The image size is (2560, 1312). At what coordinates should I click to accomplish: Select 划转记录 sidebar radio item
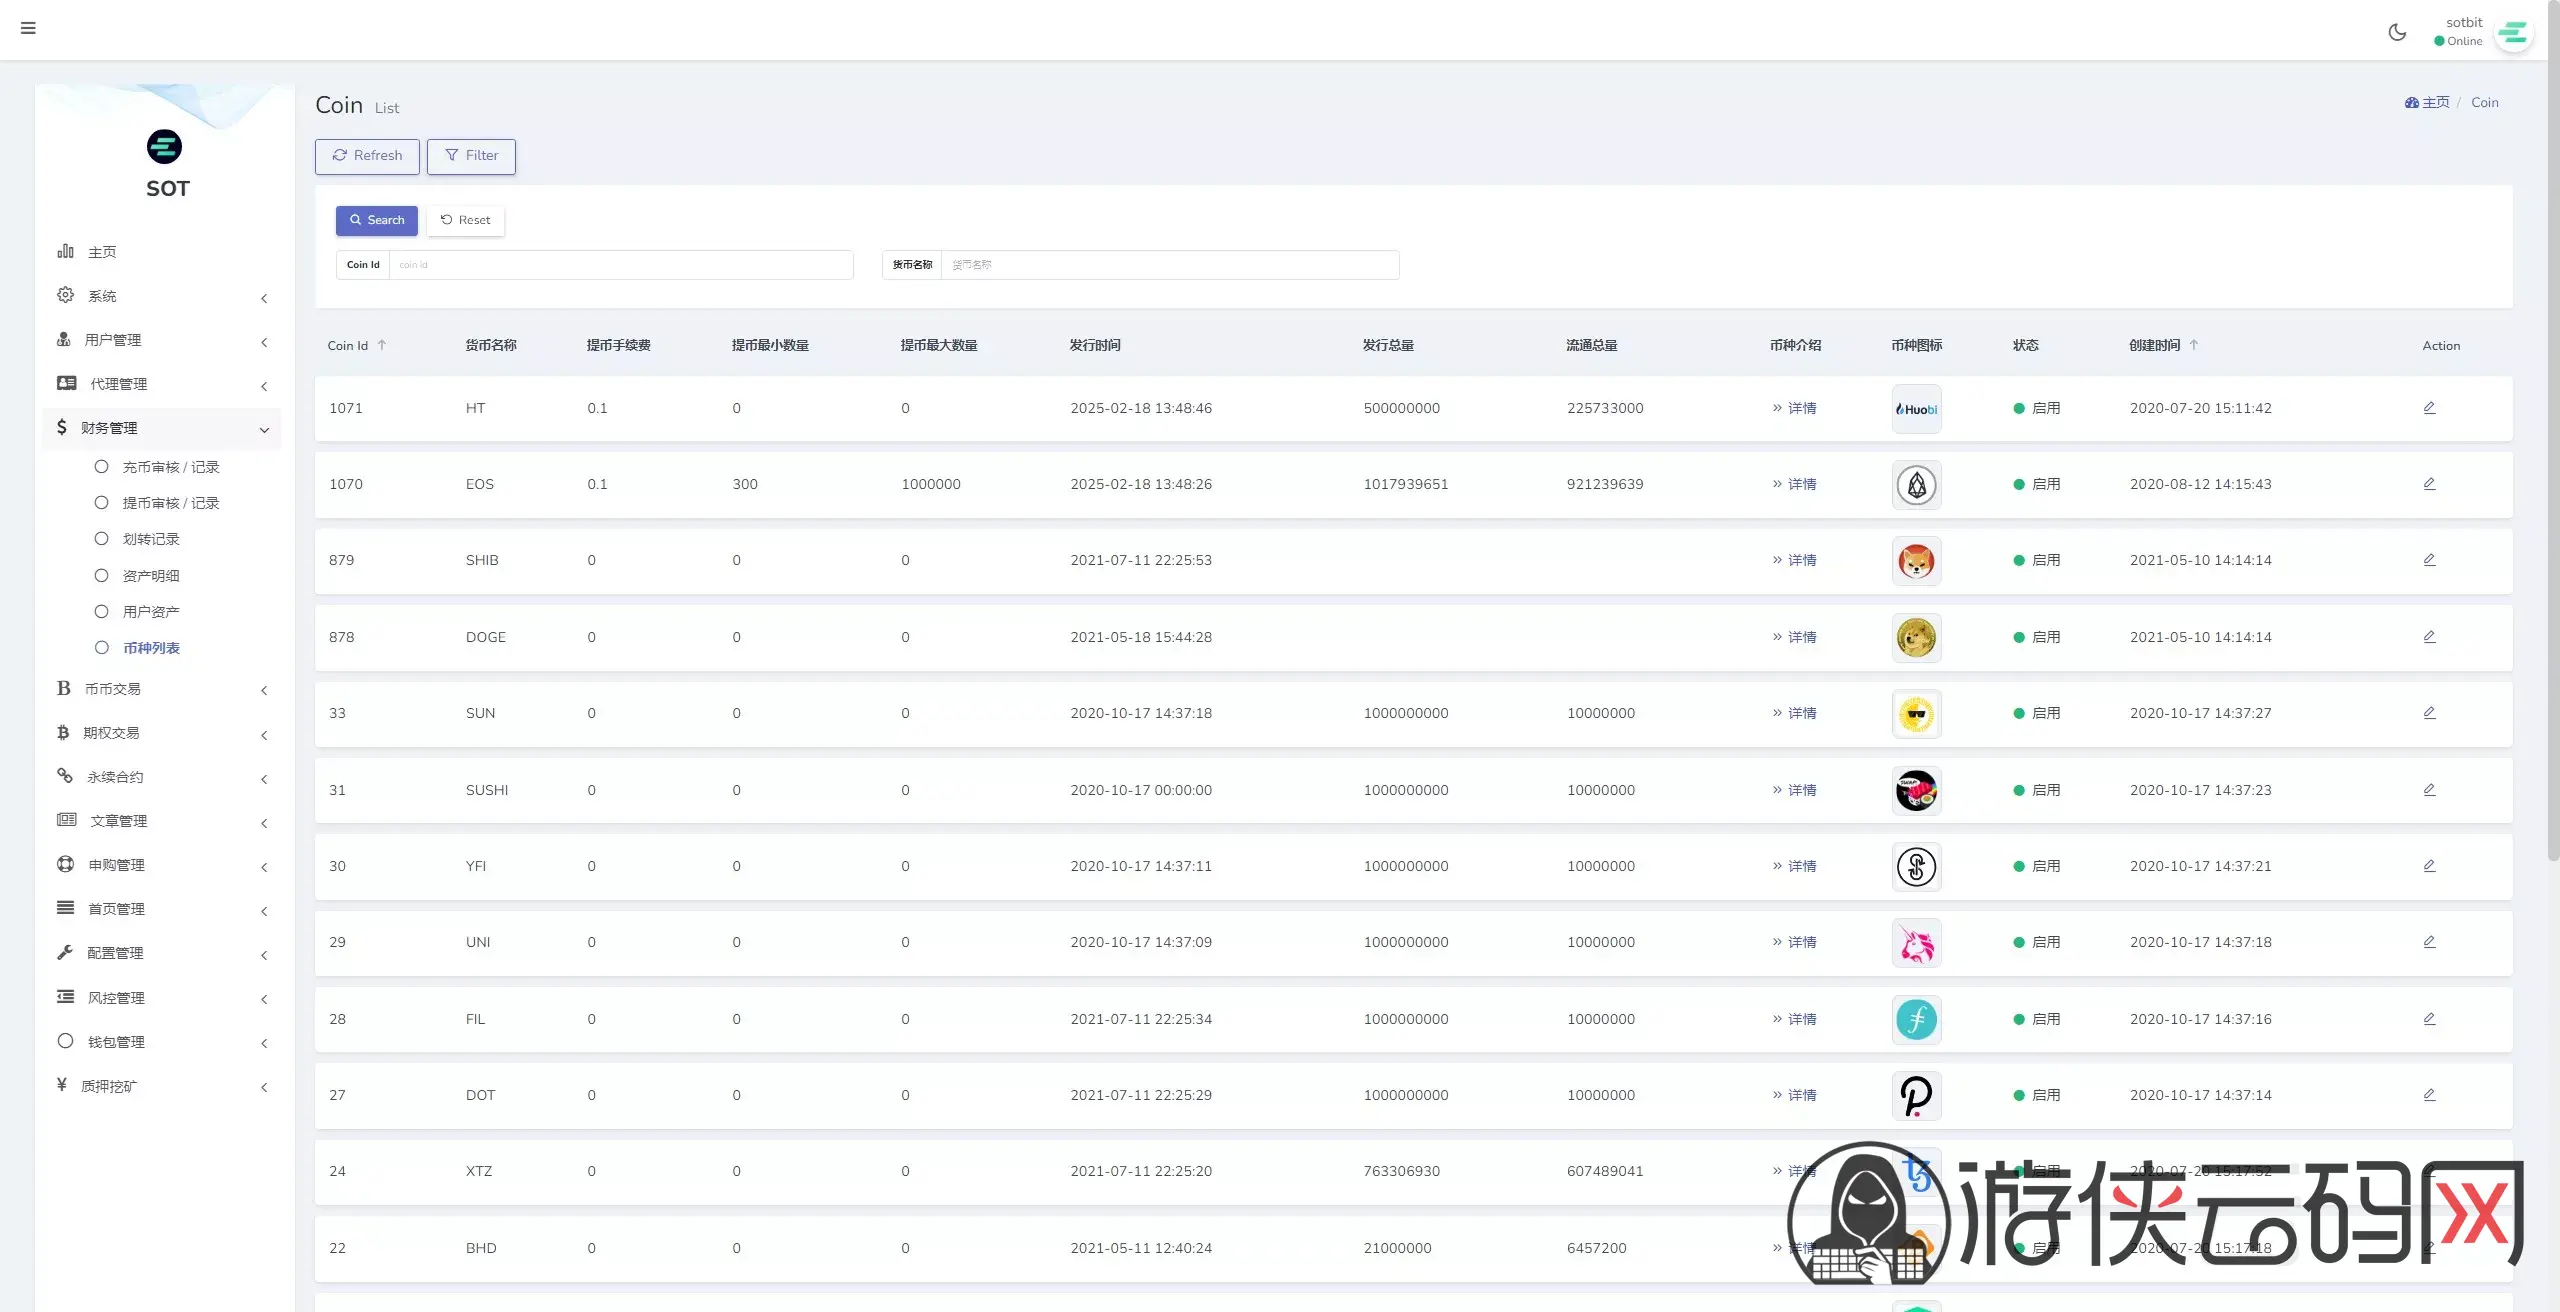click(x=151, y=539)
